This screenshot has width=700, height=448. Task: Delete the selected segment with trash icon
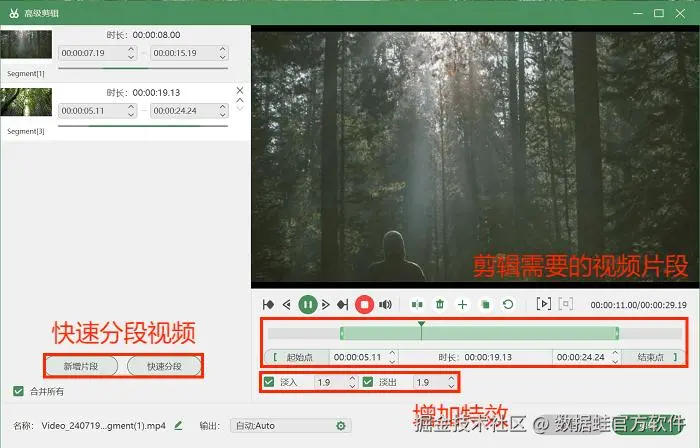click(x=440, y=305)
